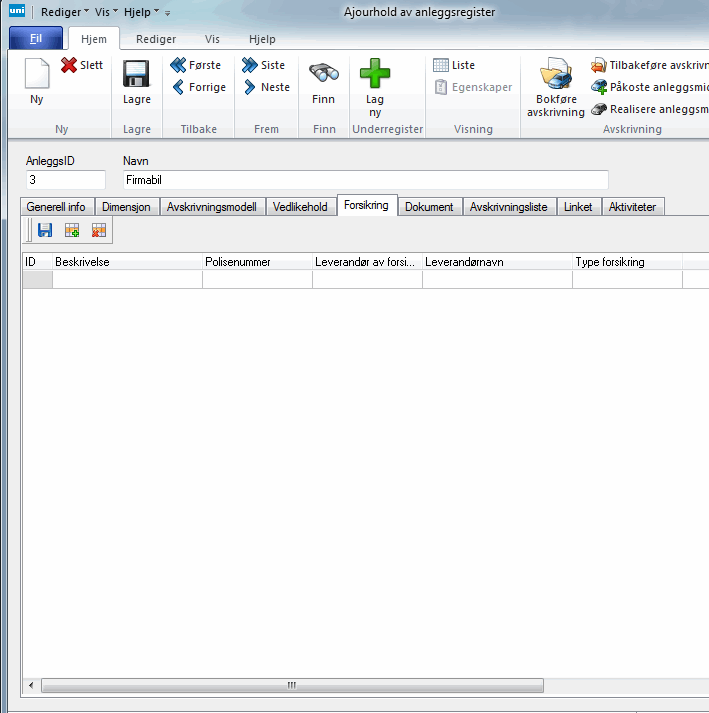
Task: Click Bokføre avskrivning icon
Action: [x=555, y=78]
